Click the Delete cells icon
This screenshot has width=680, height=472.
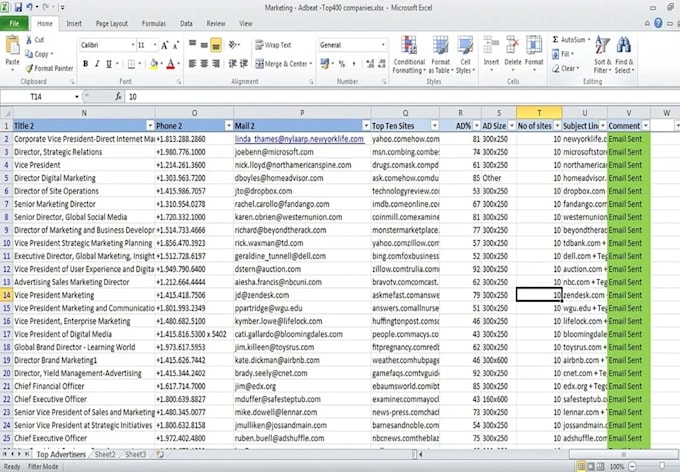[513, 45]
